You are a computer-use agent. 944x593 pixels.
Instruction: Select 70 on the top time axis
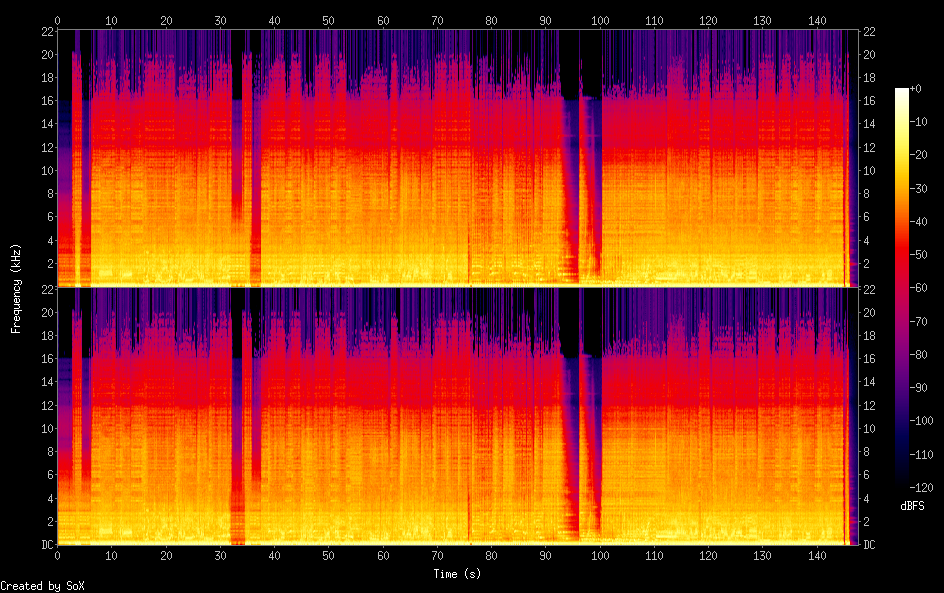437,20
